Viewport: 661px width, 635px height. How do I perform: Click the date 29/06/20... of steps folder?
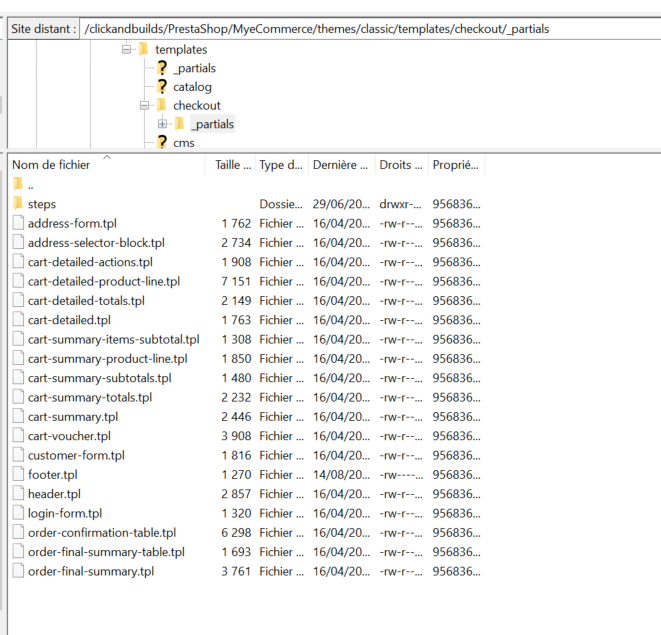[341, 204]
